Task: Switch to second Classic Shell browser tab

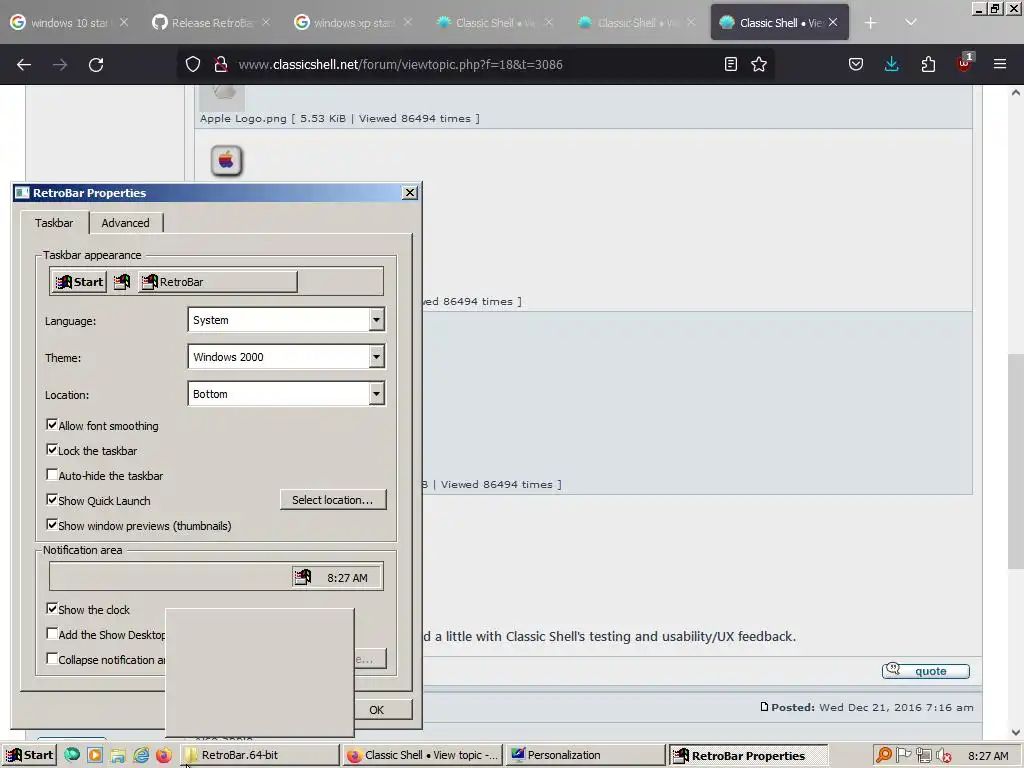Action: coord(637,23)
